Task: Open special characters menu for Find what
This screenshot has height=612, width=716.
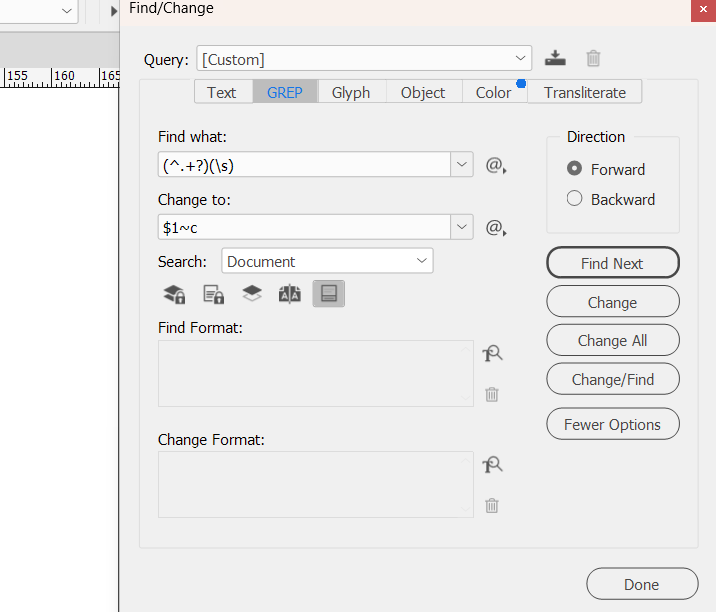Action: pos(496,165)
